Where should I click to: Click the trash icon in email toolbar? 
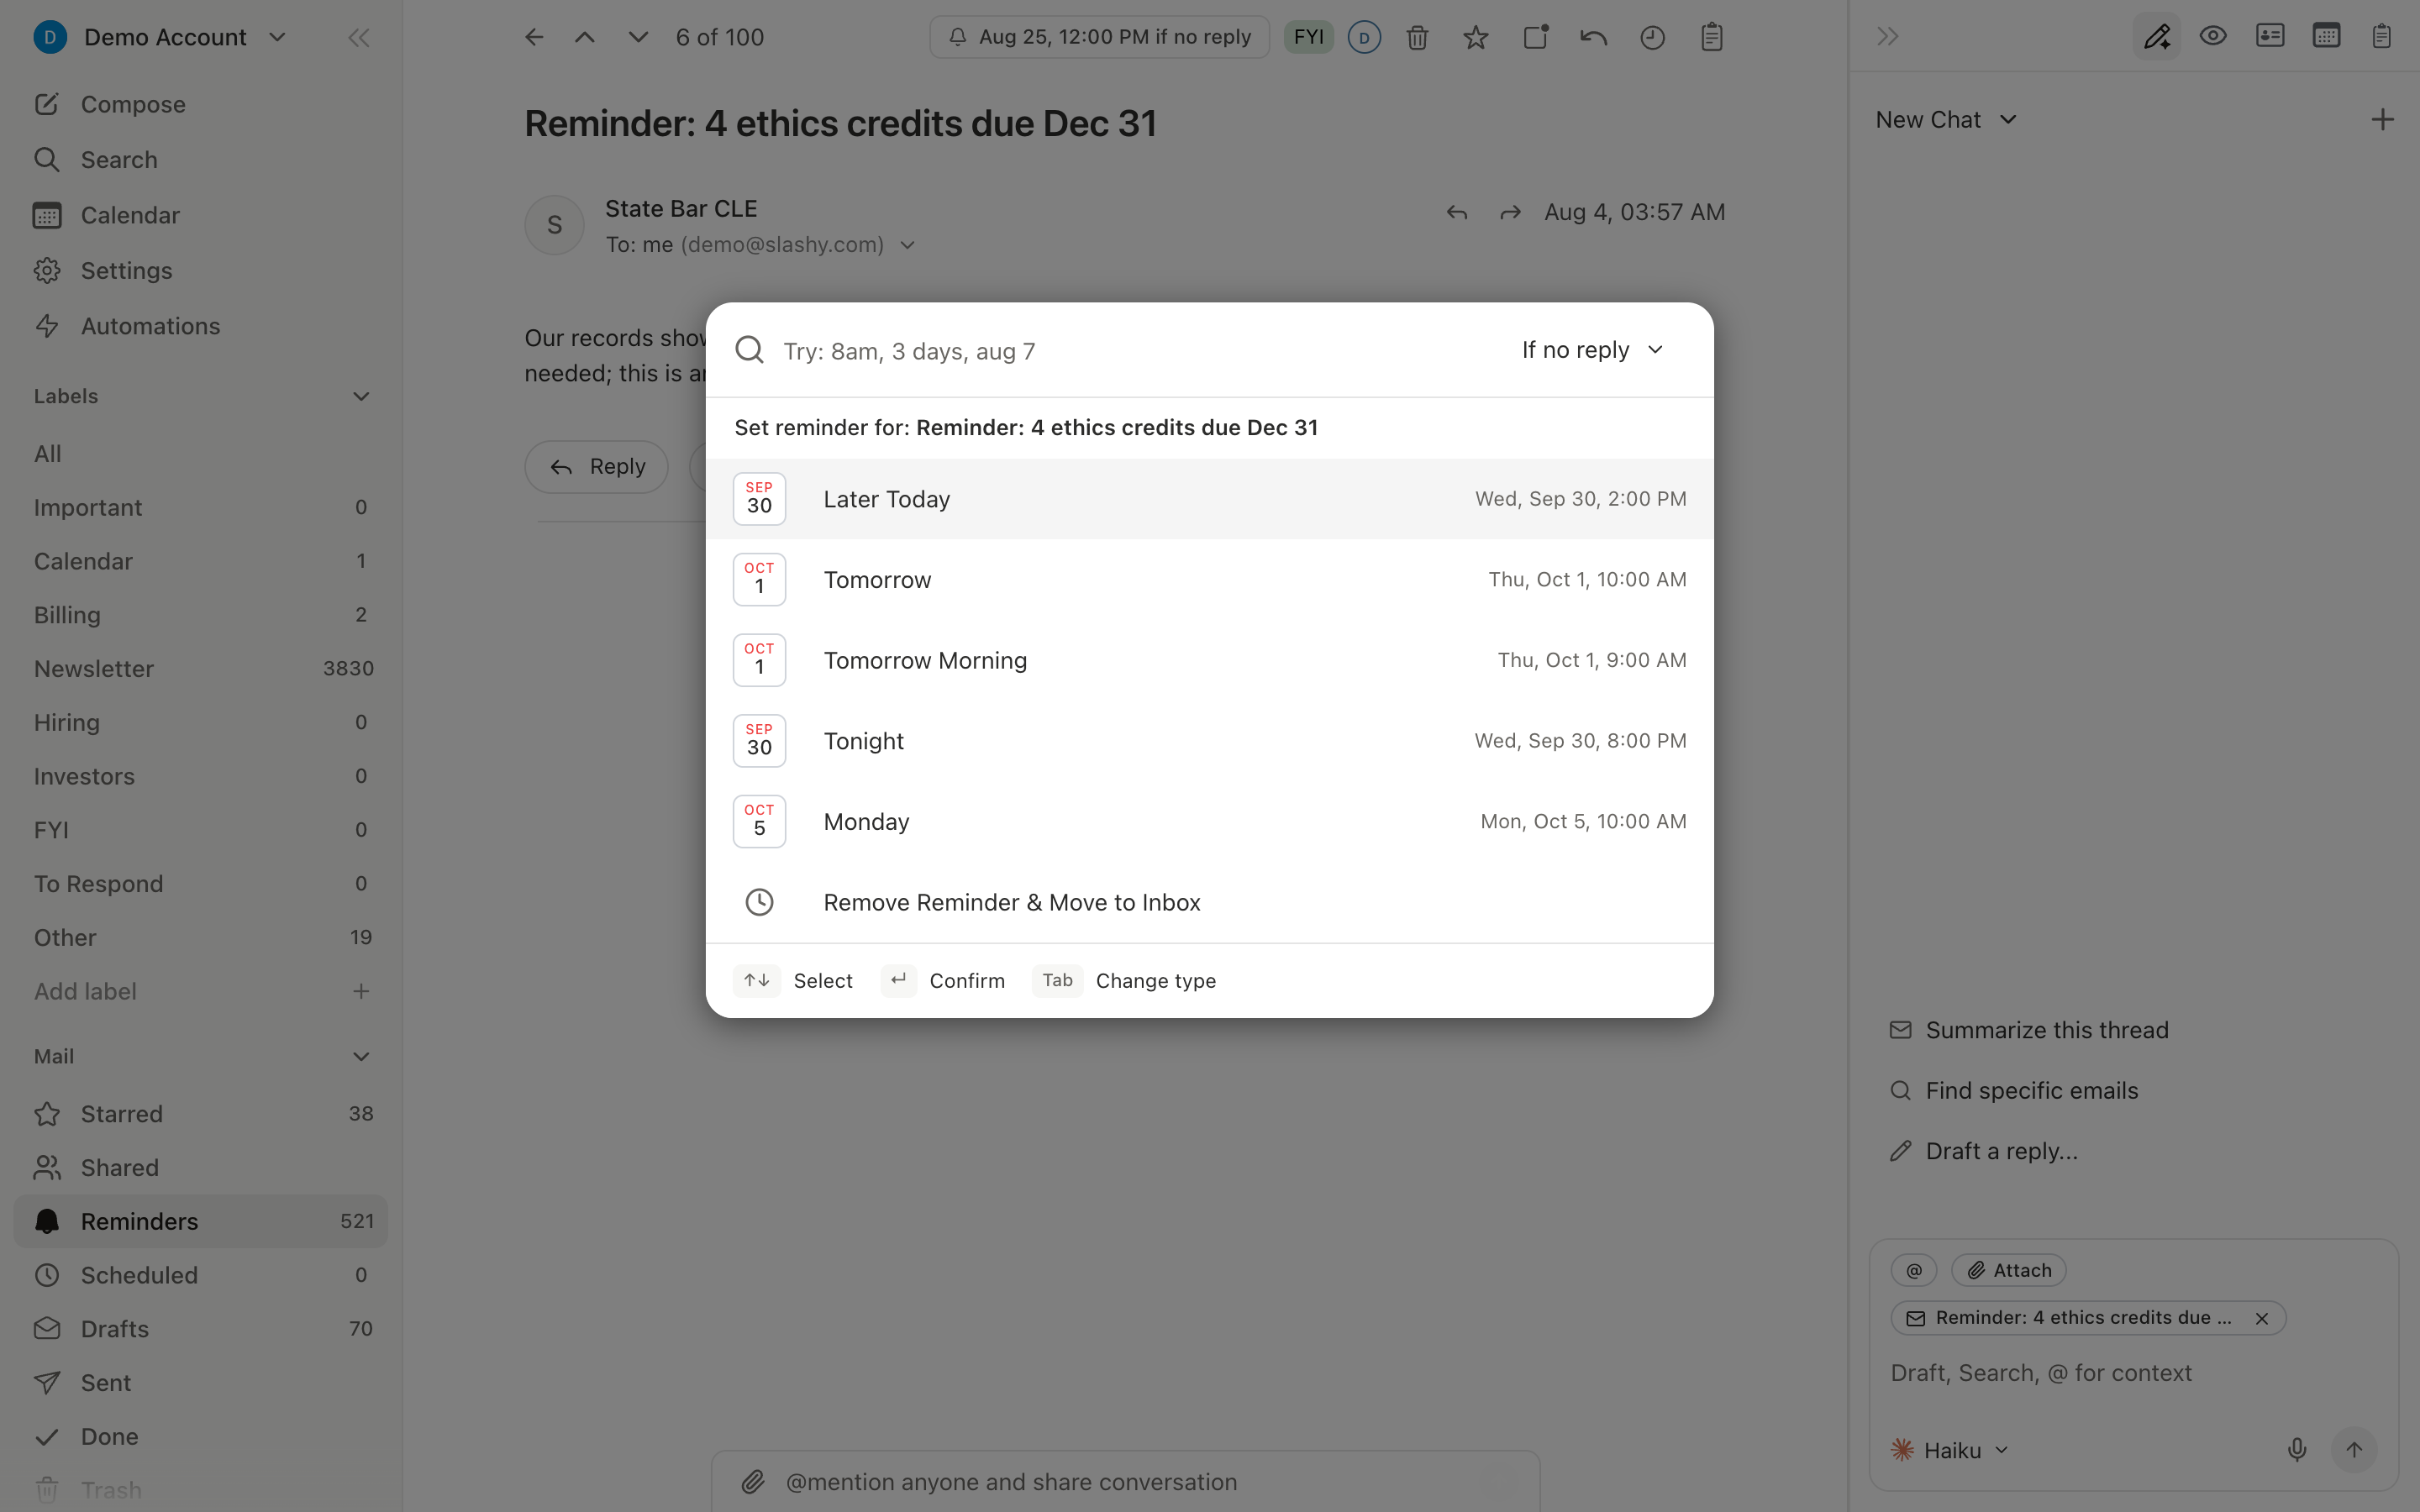click(x=1417, y=38)
